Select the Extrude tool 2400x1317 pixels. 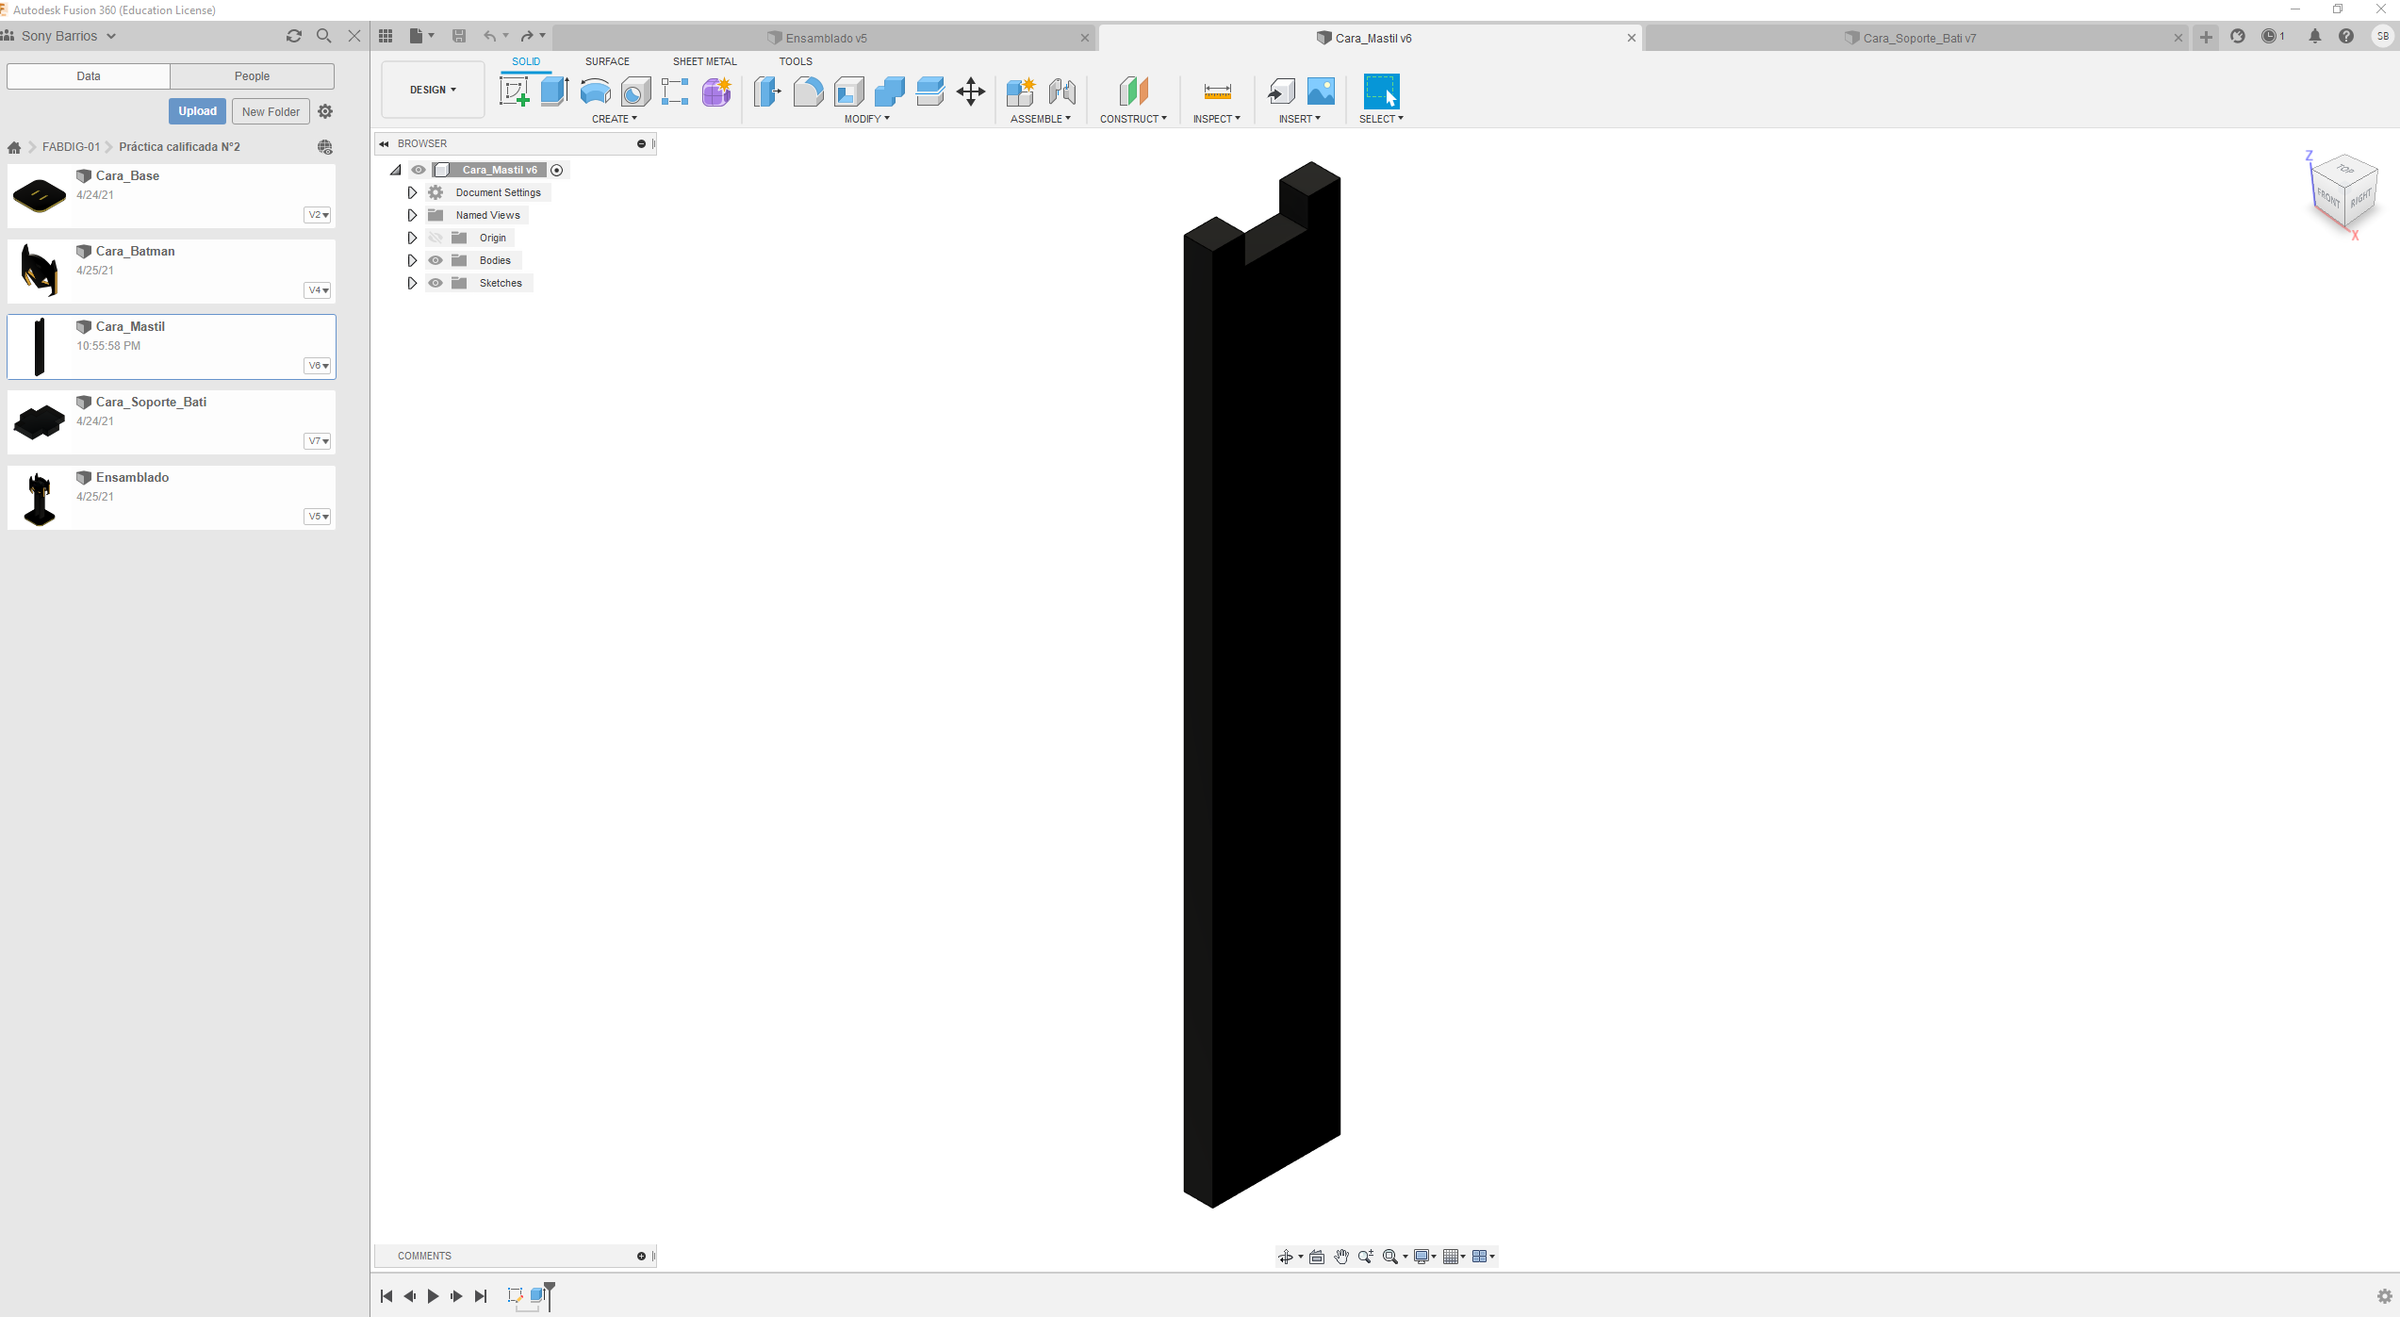click(554, 92)
